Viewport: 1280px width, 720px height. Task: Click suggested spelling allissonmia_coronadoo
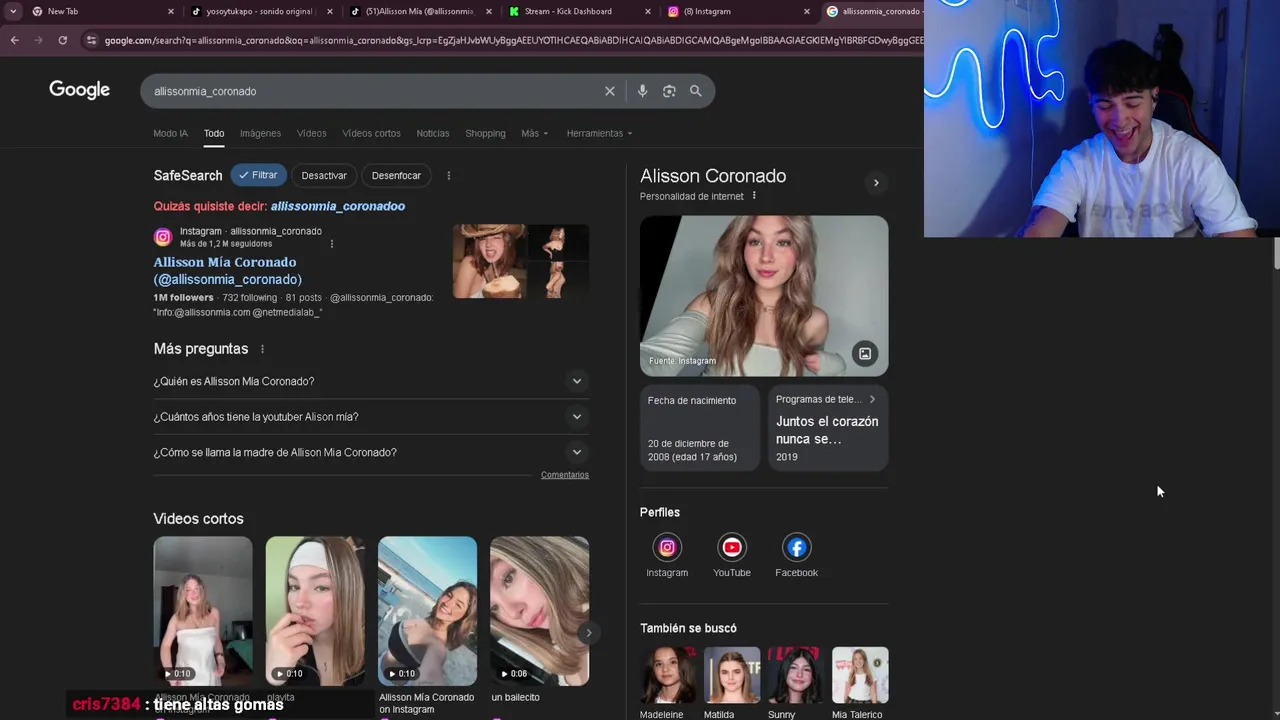coord(337,206)
